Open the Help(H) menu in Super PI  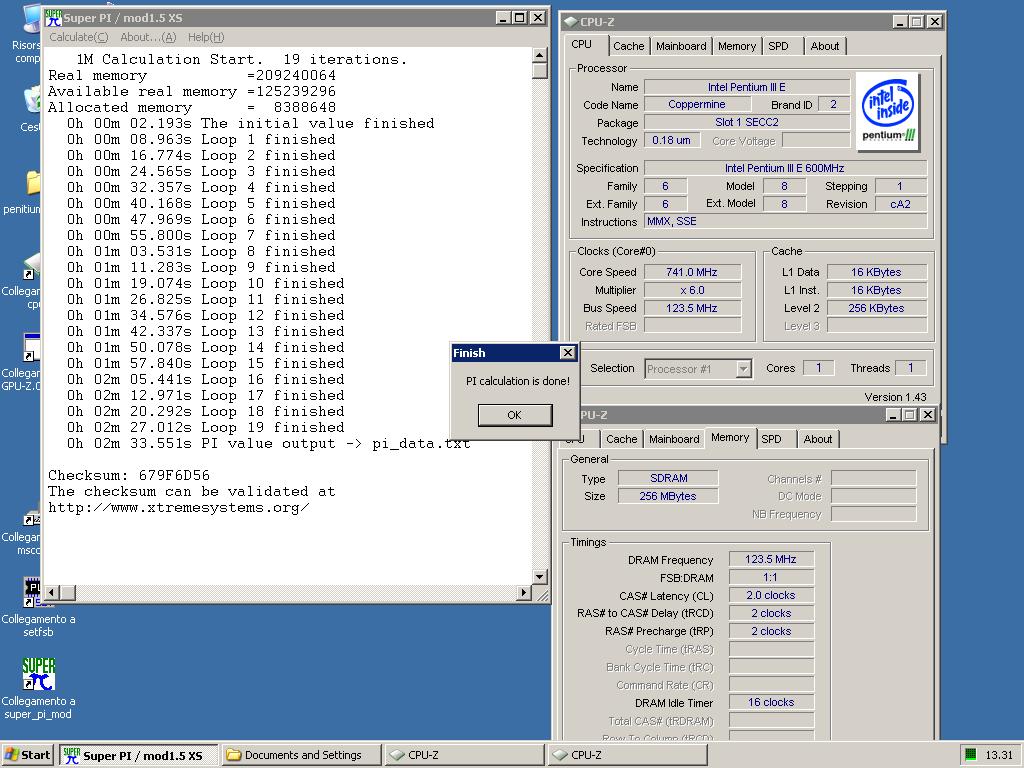(x=206, y=37)
